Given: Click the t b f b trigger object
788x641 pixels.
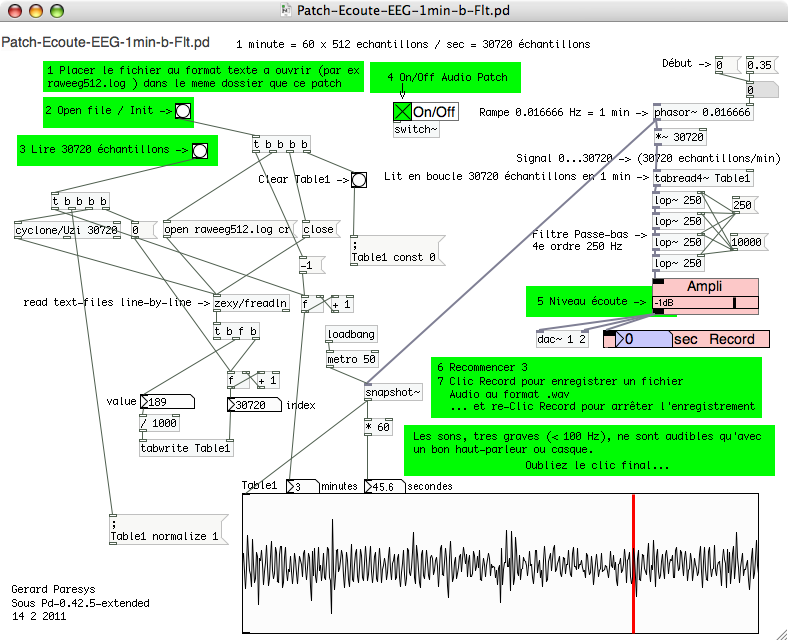Looking at the screenshot, I should 236,331.
